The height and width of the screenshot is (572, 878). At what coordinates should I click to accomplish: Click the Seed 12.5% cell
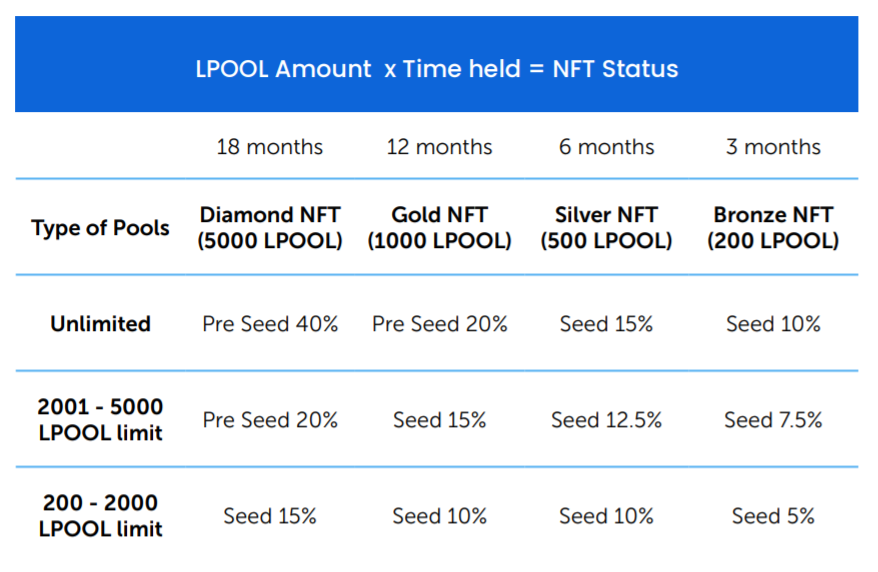coord(606,420)
